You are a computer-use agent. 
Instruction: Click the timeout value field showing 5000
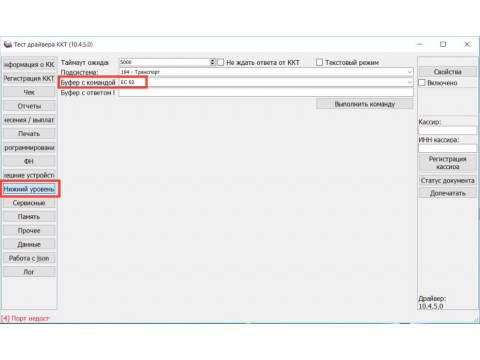pos(164,62)
